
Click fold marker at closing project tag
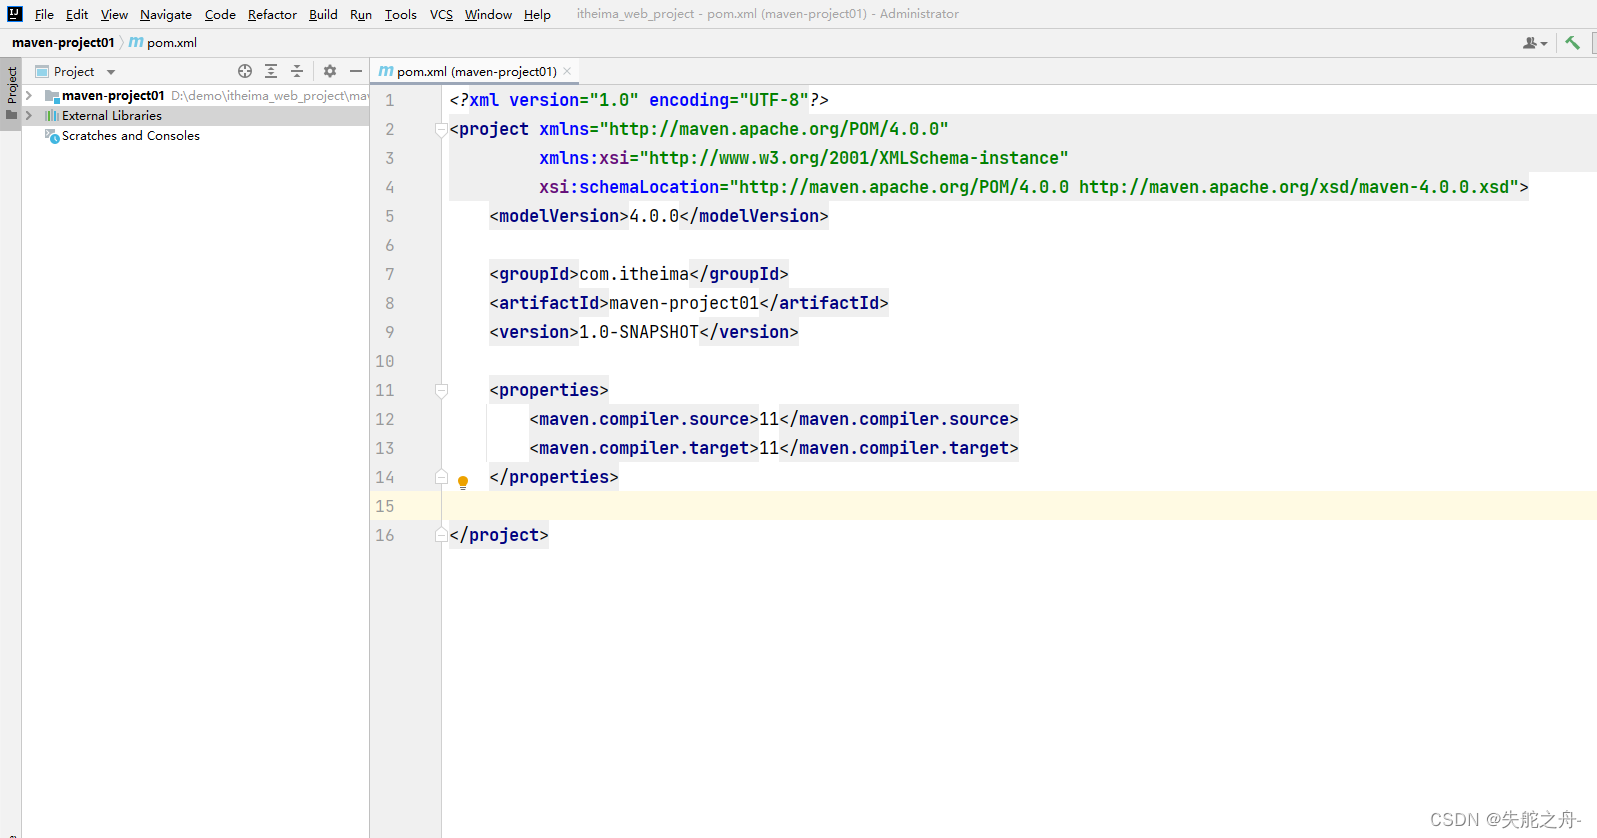(441, 535)
